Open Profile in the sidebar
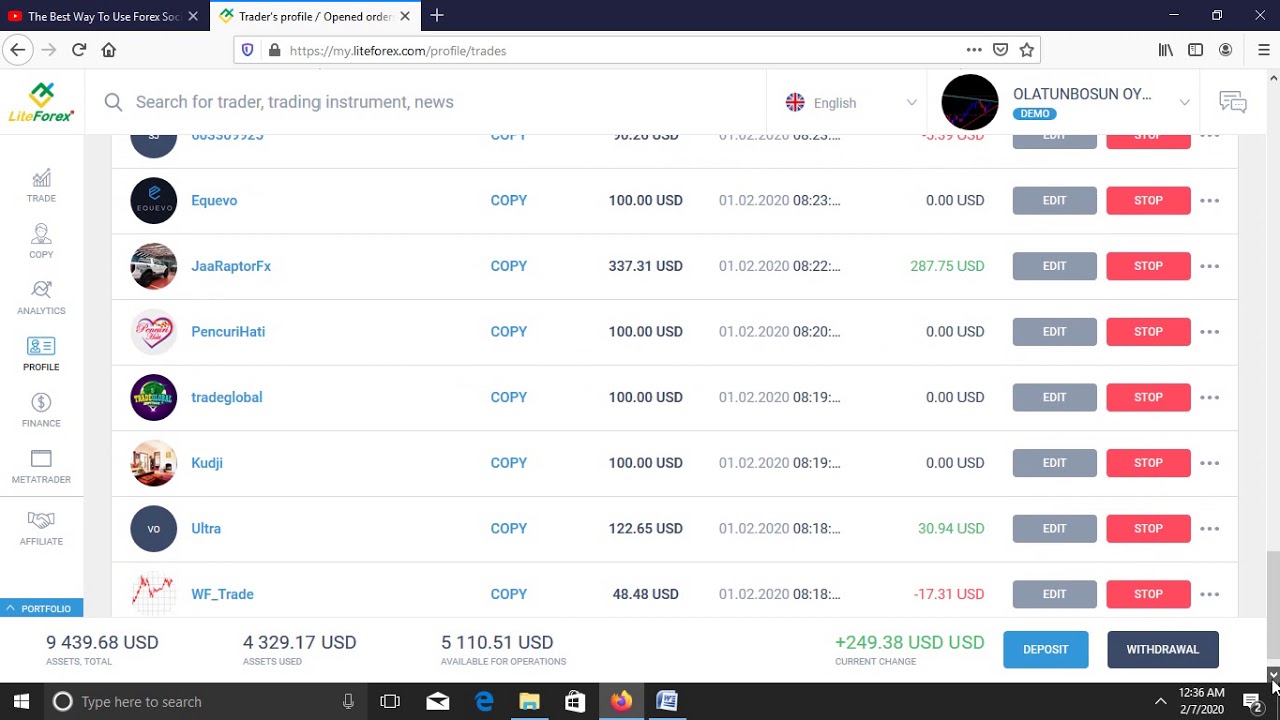 click(41, 354)
